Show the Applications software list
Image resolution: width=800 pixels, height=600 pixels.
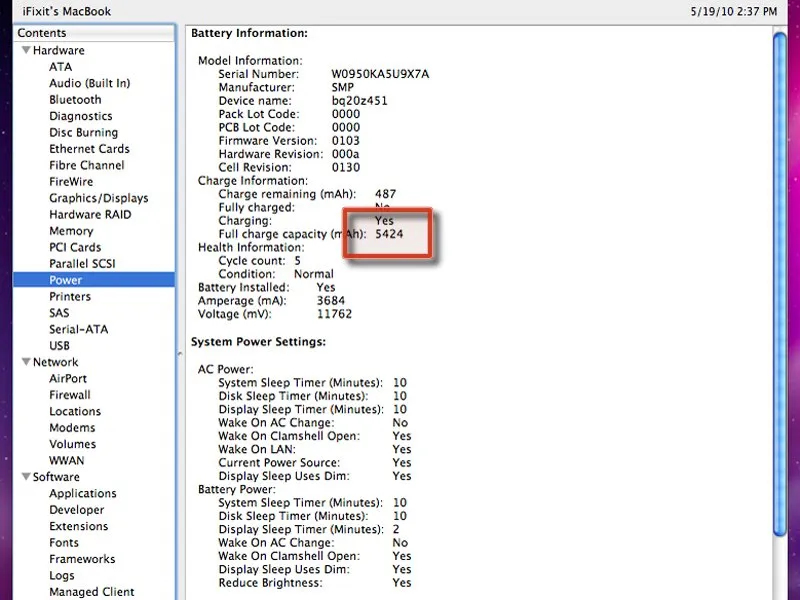(83, 494)
